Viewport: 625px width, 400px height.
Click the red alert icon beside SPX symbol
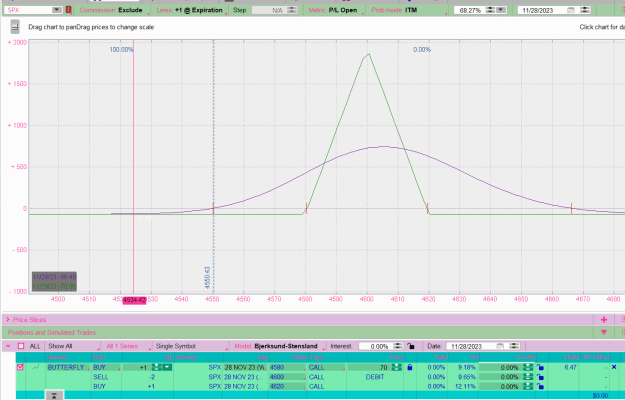[x=68, y=10]
